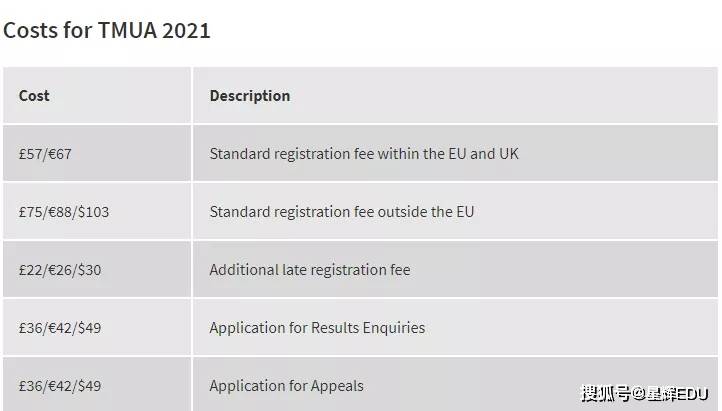Image resolution: width=722 pixels, height=411 pixels.
Task: Select the outside the EU registration fee text
Action: (x=342, y=212)
